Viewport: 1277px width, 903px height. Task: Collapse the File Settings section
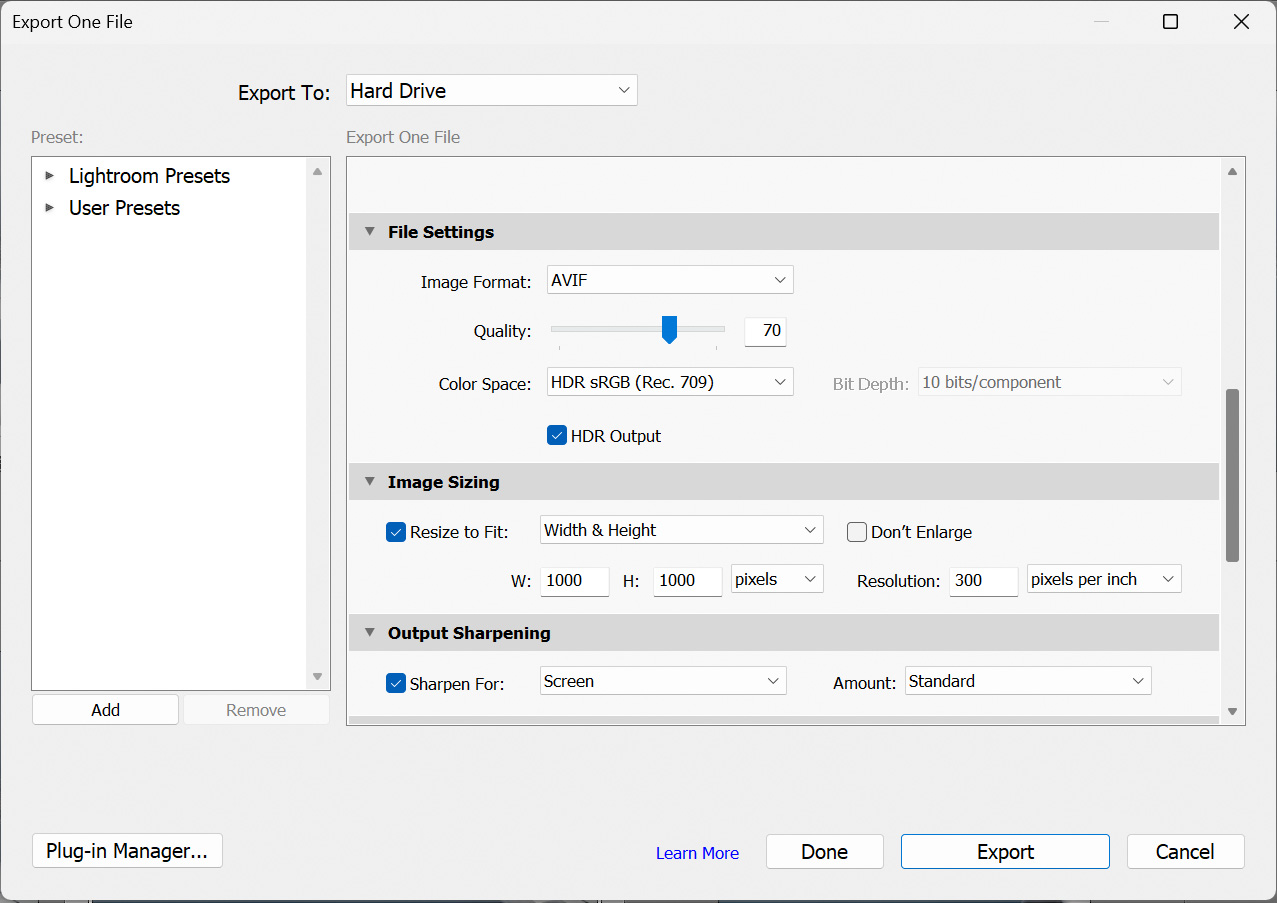tap(370, 231)
